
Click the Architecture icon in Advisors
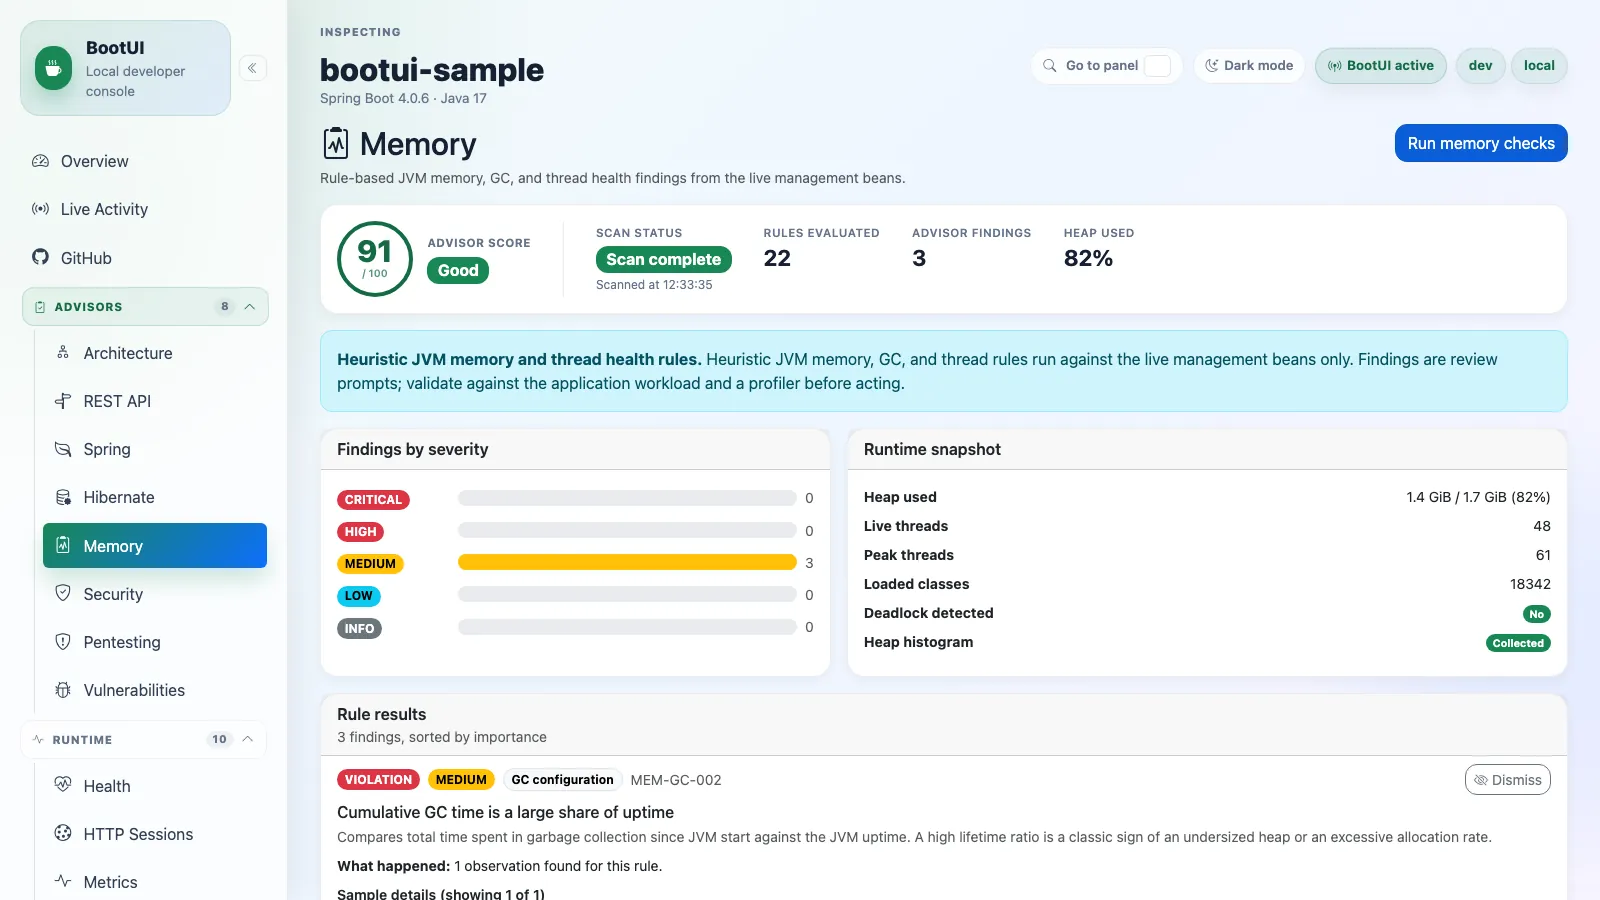pyautogui.click(x=63, y=353)
